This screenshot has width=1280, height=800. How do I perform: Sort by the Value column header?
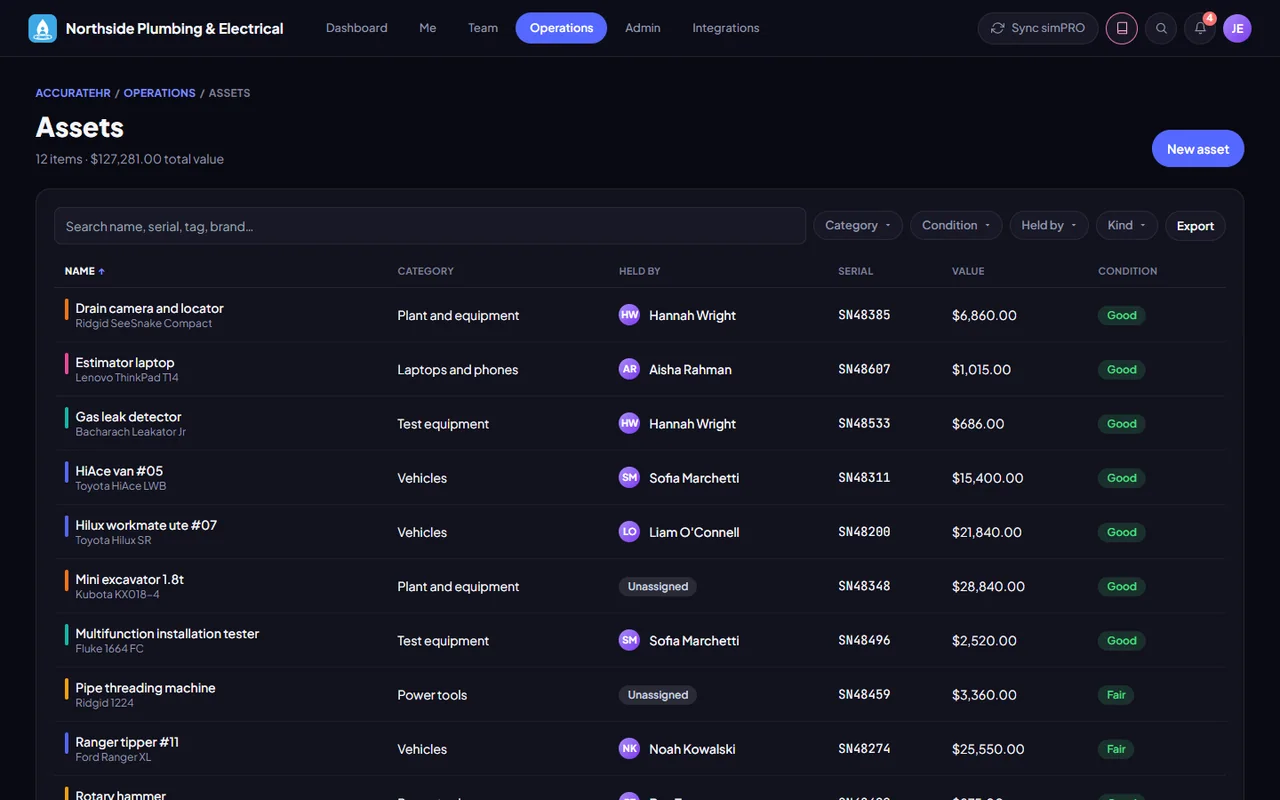(x=968, y=271)
